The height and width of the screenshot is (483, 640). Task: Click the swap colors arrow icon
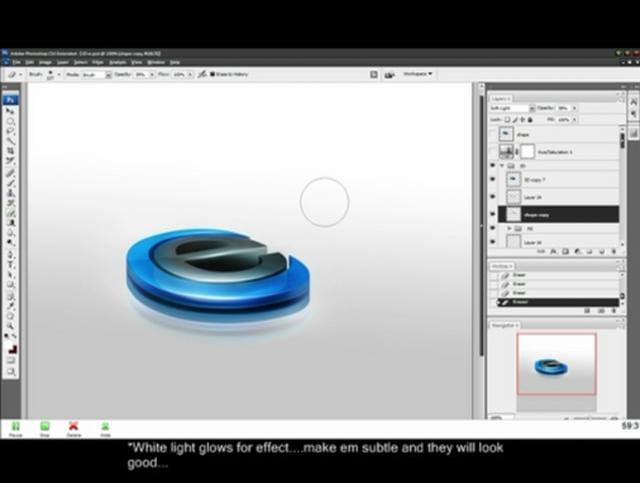(14, 337)
